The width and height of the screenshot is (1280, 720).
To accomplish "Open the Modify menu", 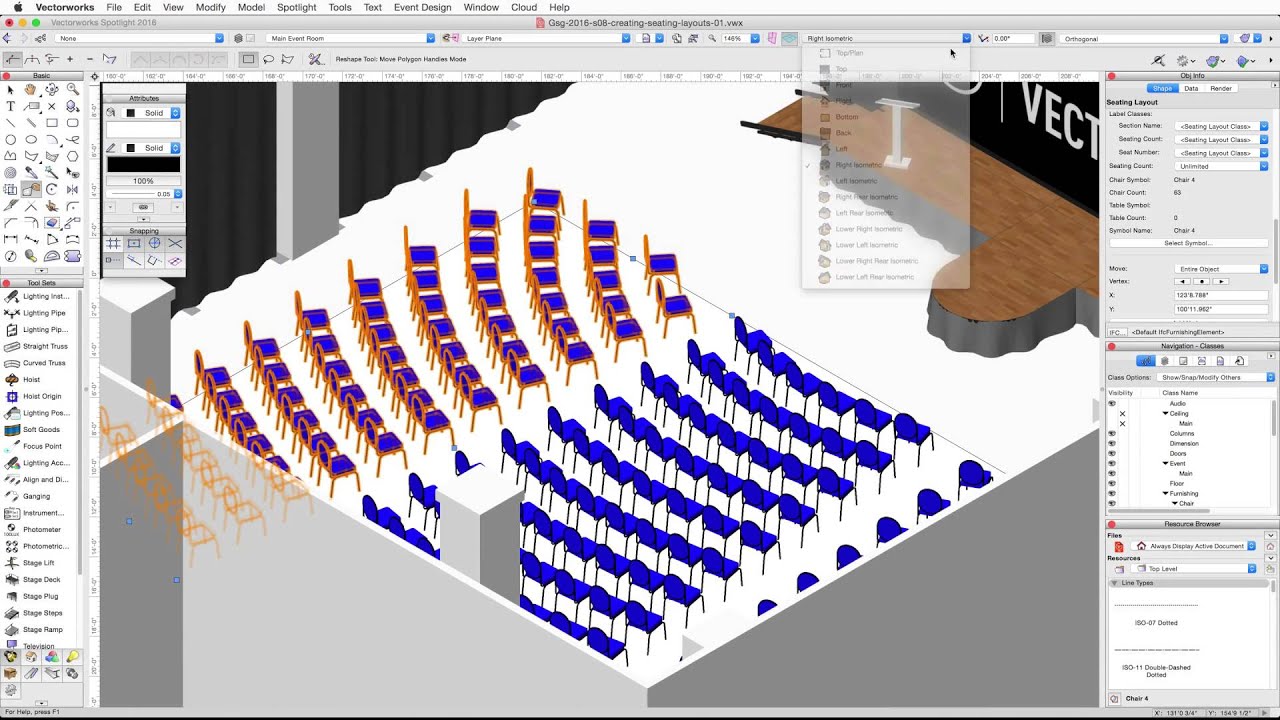I will point(210,7).
